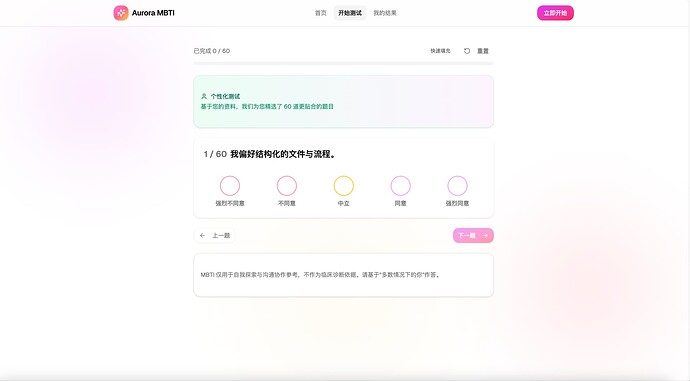The width and height of the screenshot is (690, 381).
Task: Click the left arrow icon before 上一题
Action: coord(202,235)
